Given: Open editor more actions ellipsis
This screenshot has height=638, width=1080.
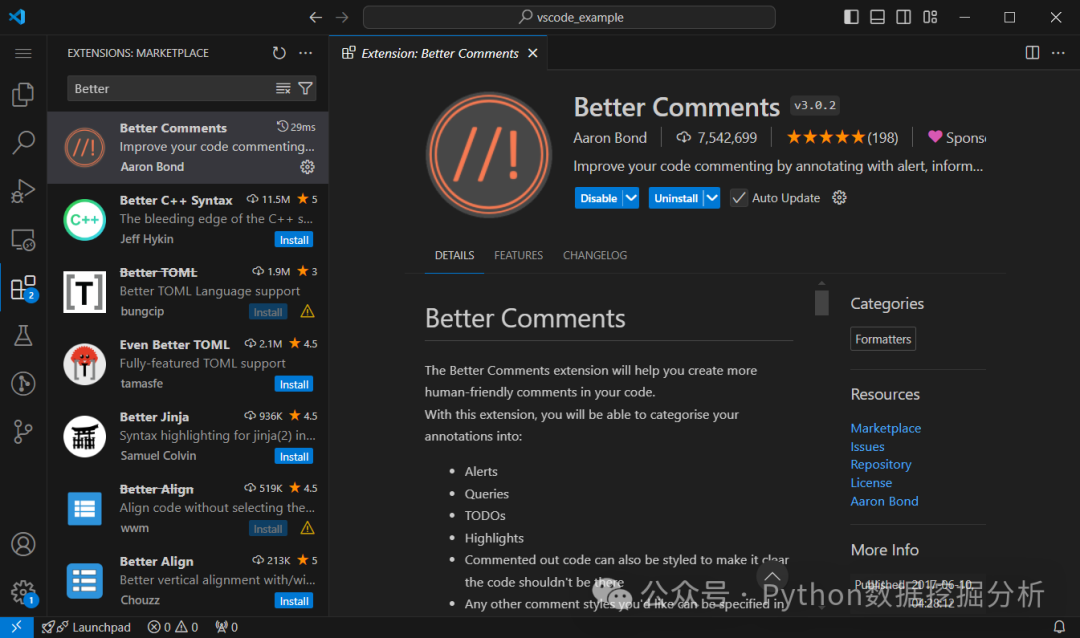Looking at the screenshot, I should pyautogui.click(x=1058, y=53).
